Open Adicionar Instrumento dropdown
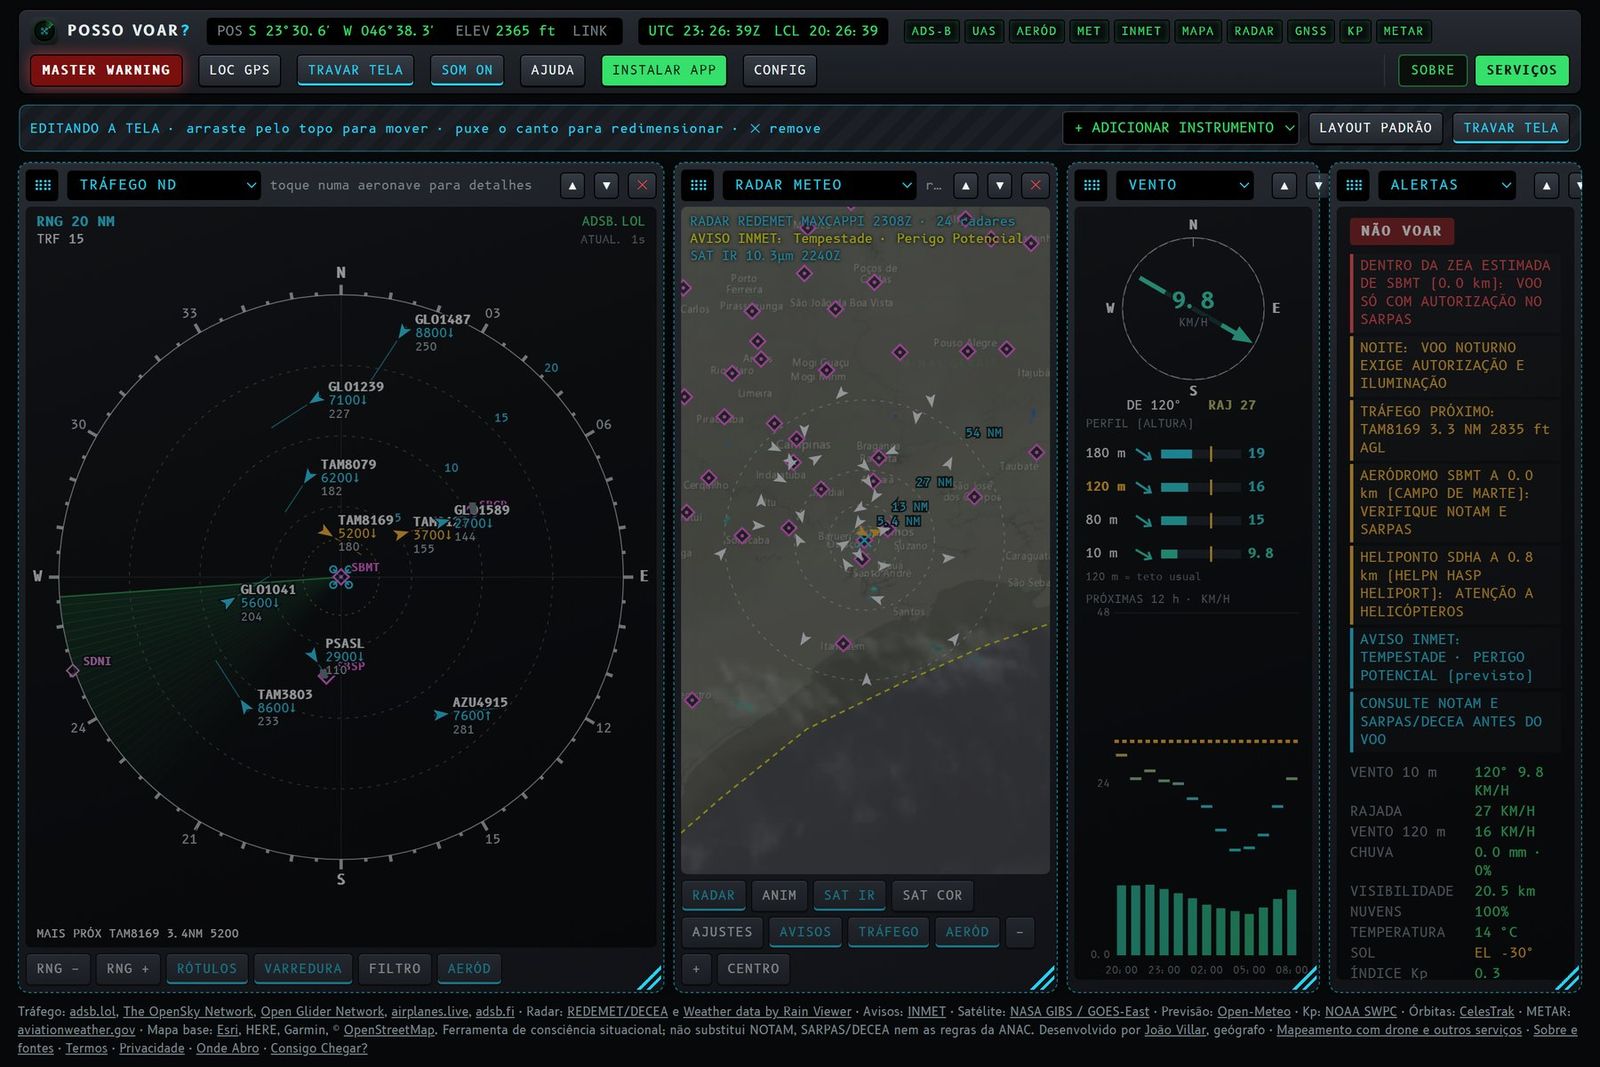 point(1181,128)
